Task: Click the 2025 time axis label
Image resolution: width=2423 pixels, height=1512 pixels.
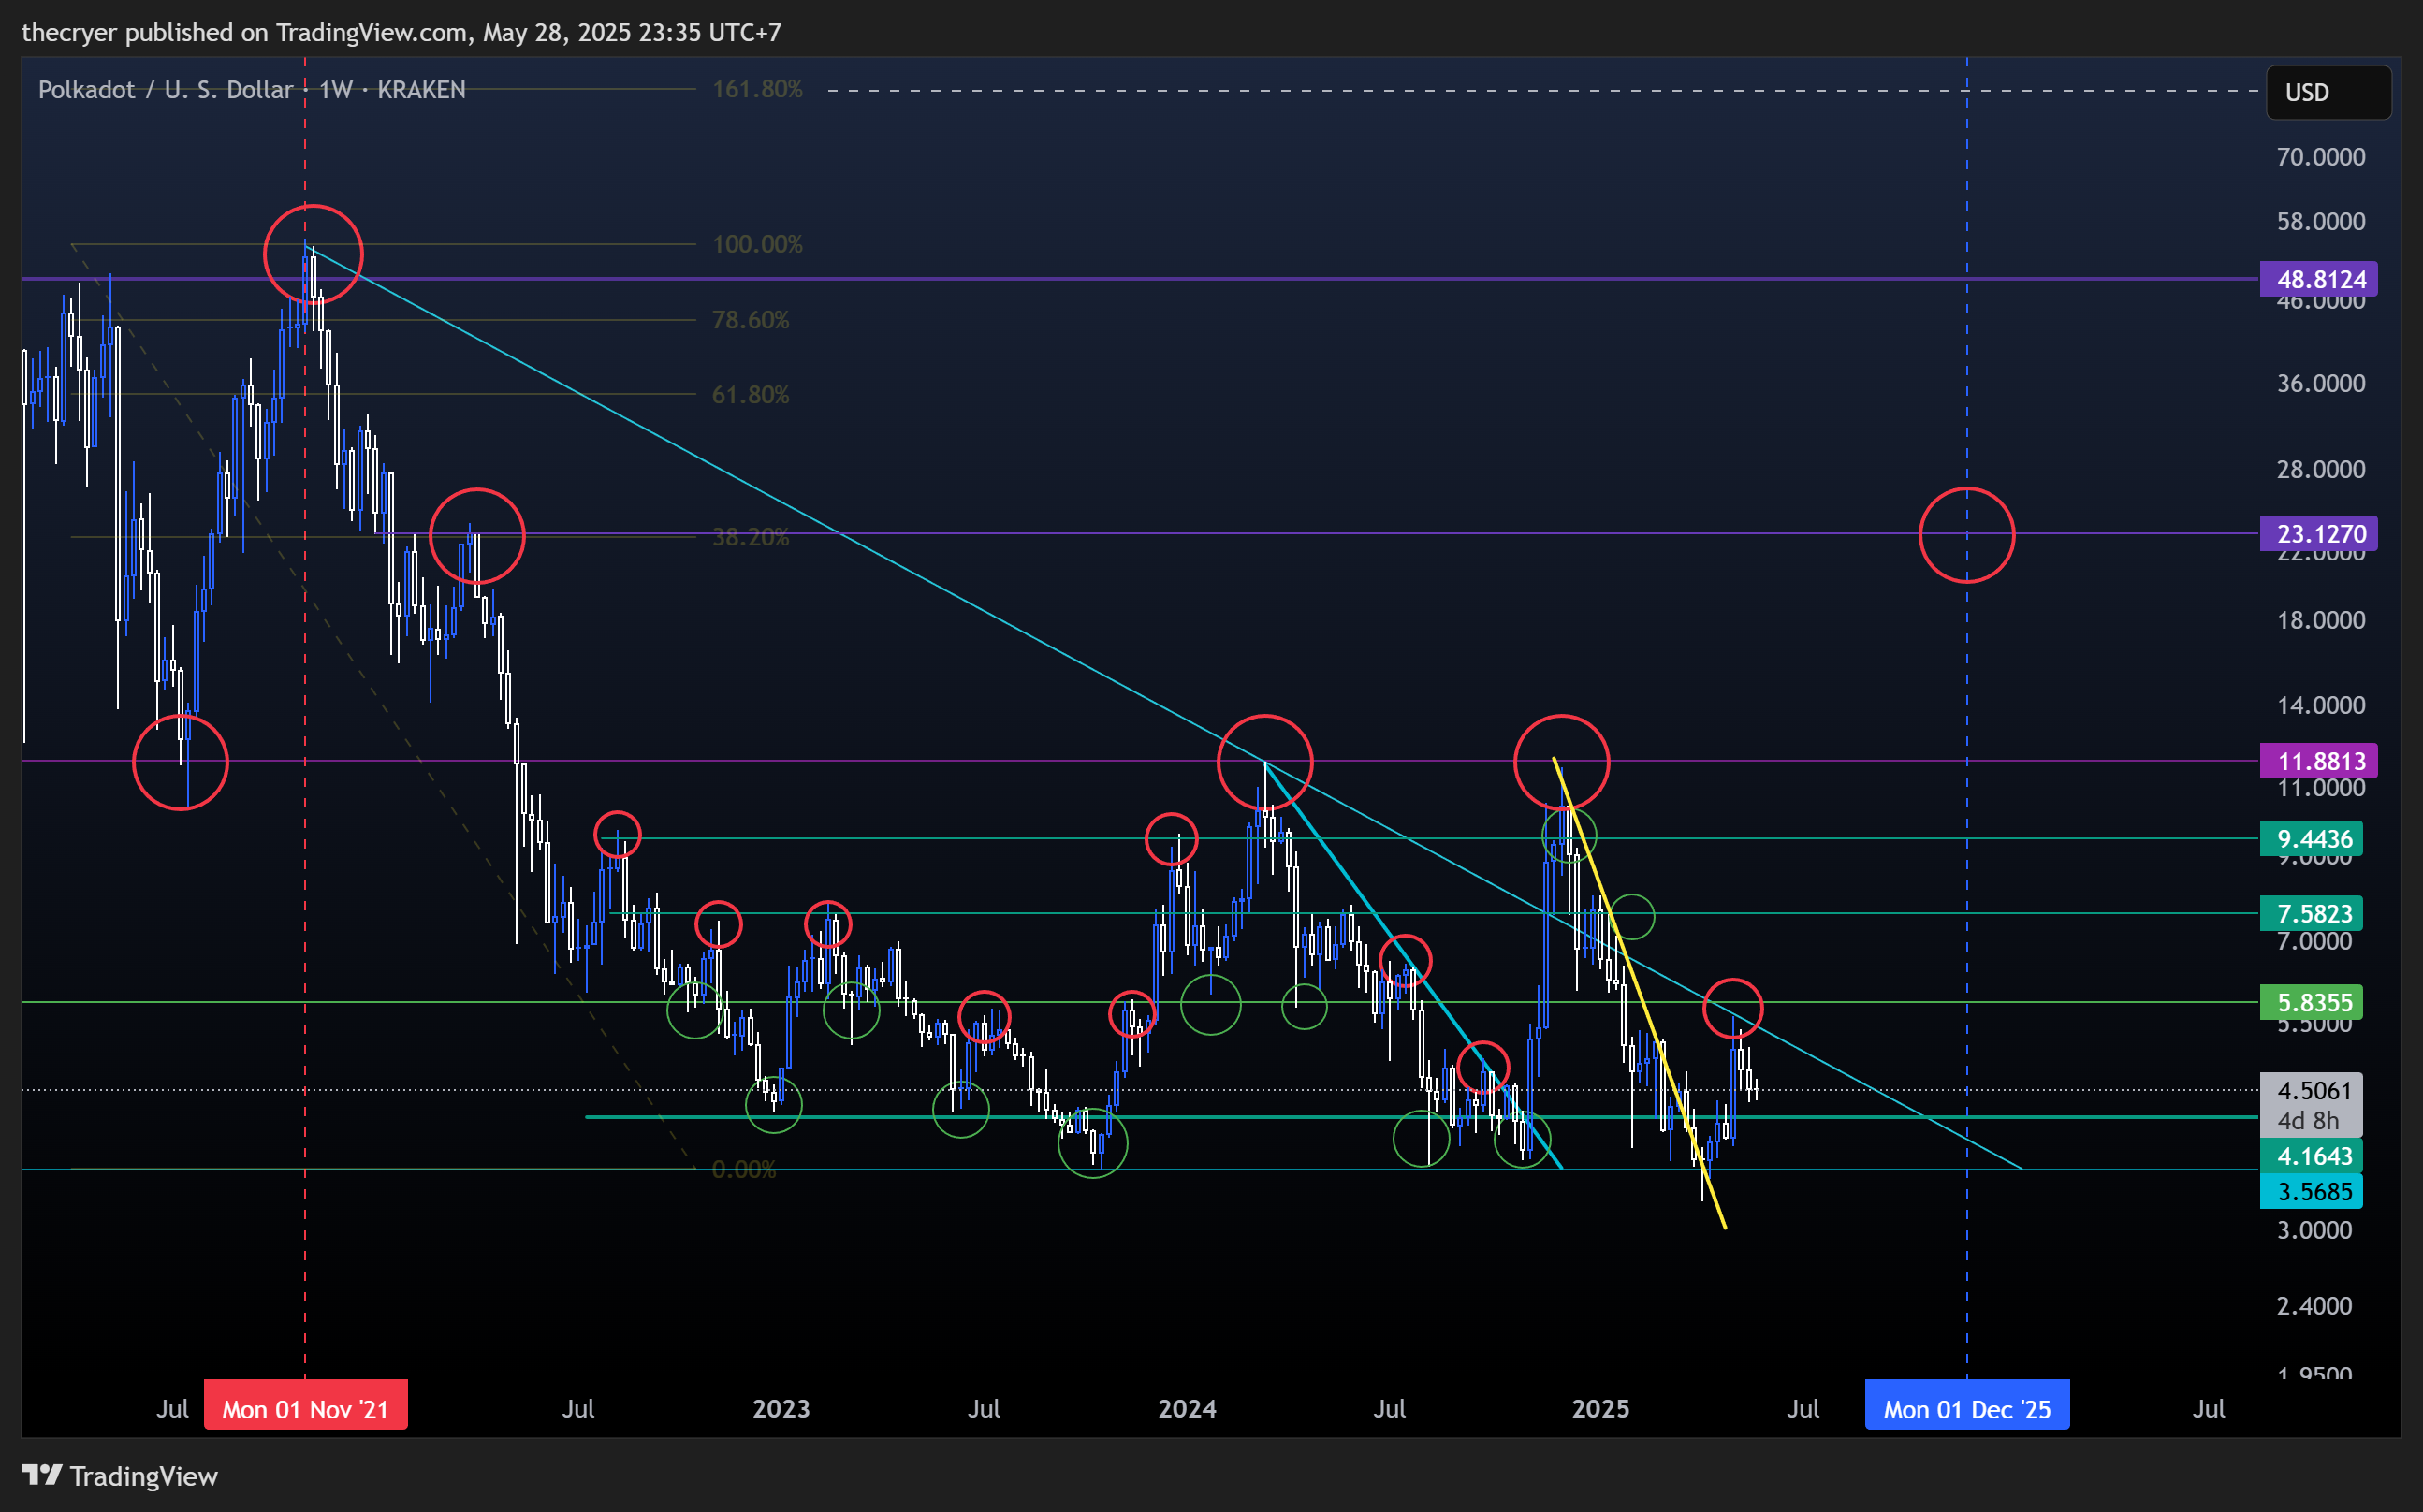Action: [x=1600, y=1408]
